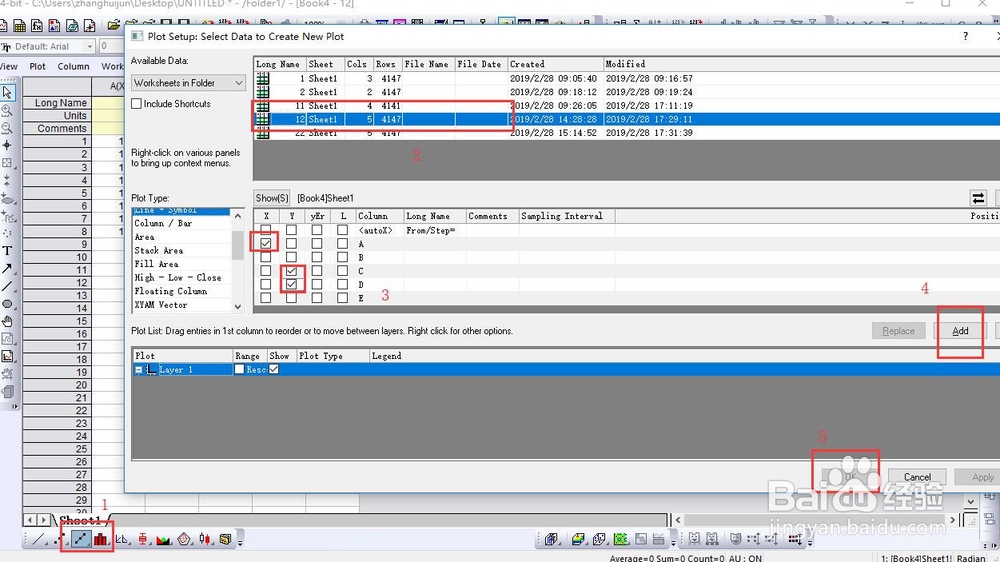Select Floating Column plot type
Viewport: 1000px width, 562px height.
[x=171, y=291]
